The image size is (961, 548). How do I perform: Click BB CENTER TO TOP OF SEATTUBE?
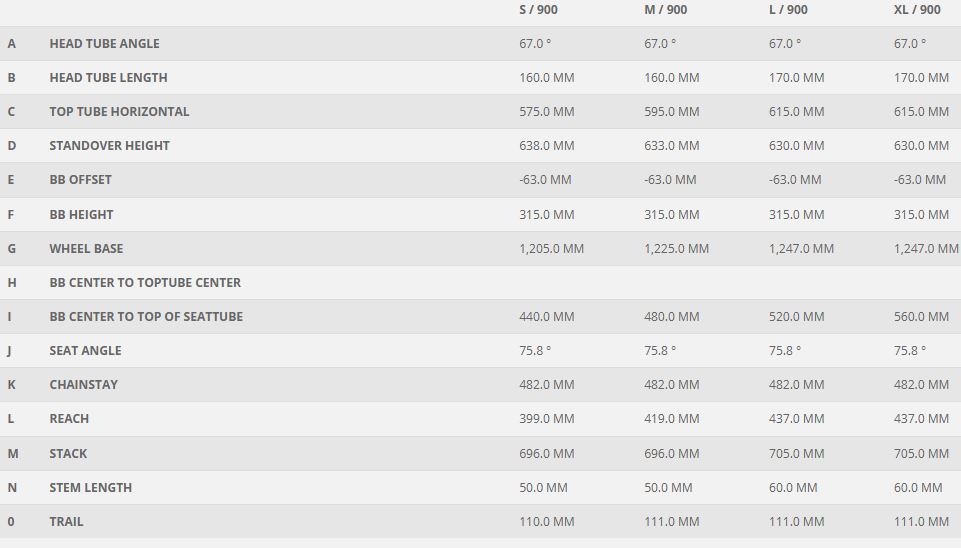pos(146,317)
